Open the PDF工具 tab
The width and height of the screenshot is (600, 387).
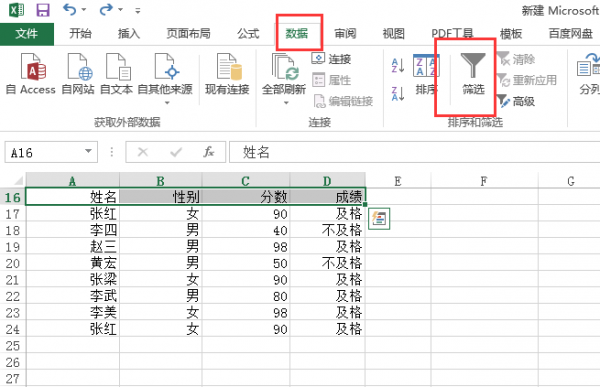click(x=452, y=34)
